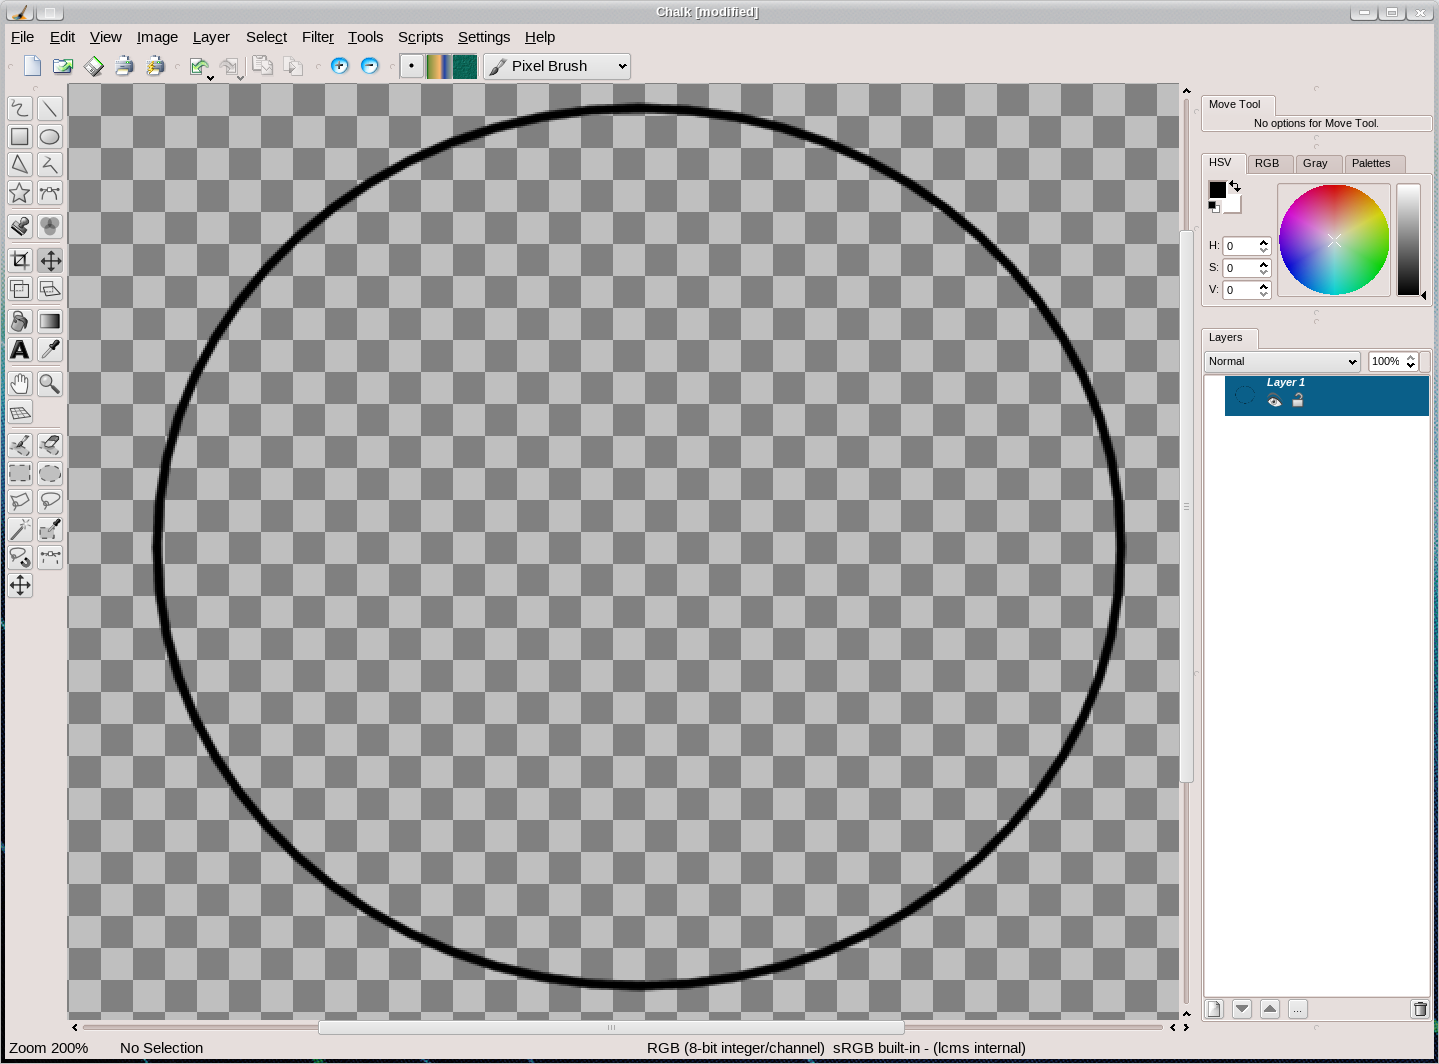1439x1064 pixels.
Task: Select the freehand lasso selection tool
Action: (50, 501)
